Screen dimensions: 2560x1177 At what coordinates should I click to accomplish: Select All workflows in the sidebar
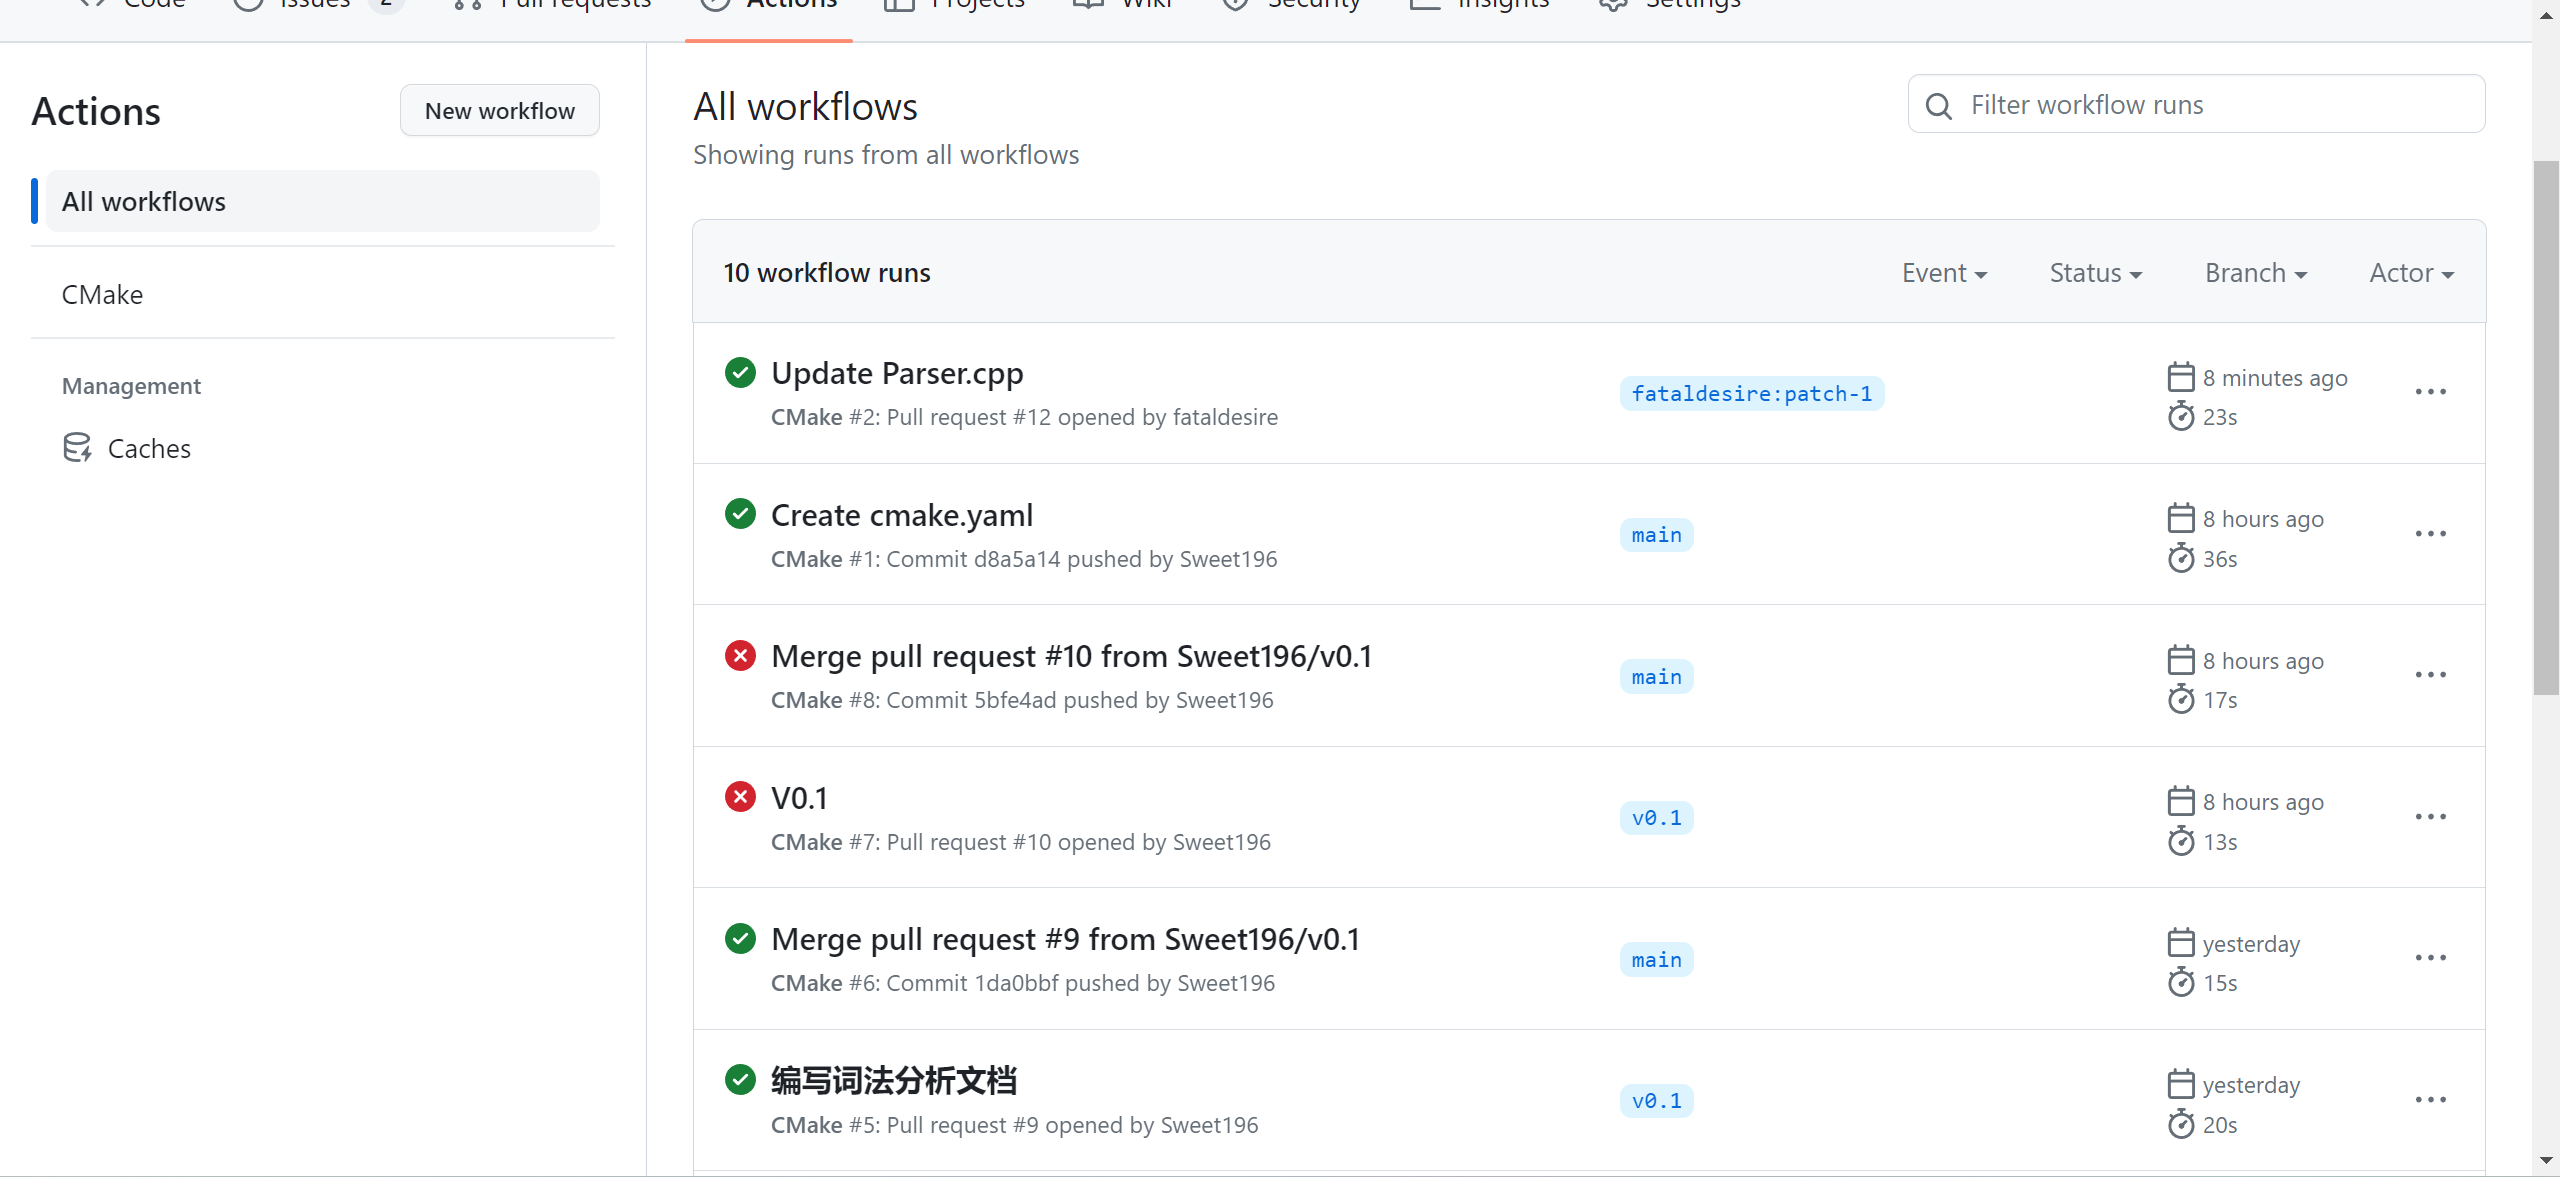(x=322, y=202)
